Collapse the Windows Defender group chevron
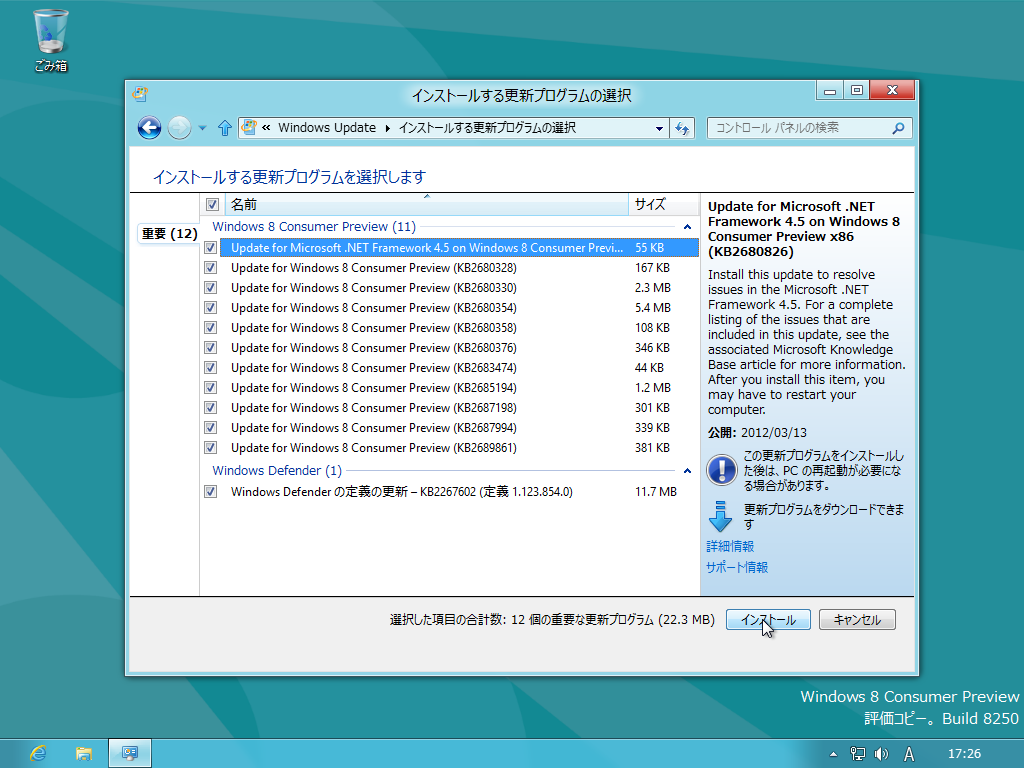Viewport: 1024px width, 768px height. click(x=687, y=470)
